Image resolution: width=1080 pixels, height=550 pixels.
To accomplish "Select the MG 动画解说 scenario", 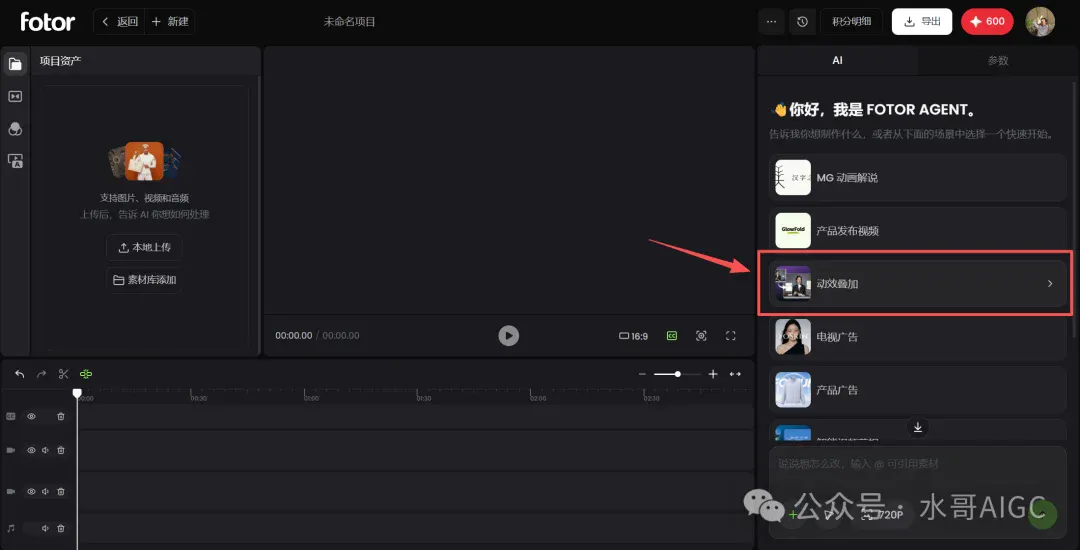I will coord(918,178).
